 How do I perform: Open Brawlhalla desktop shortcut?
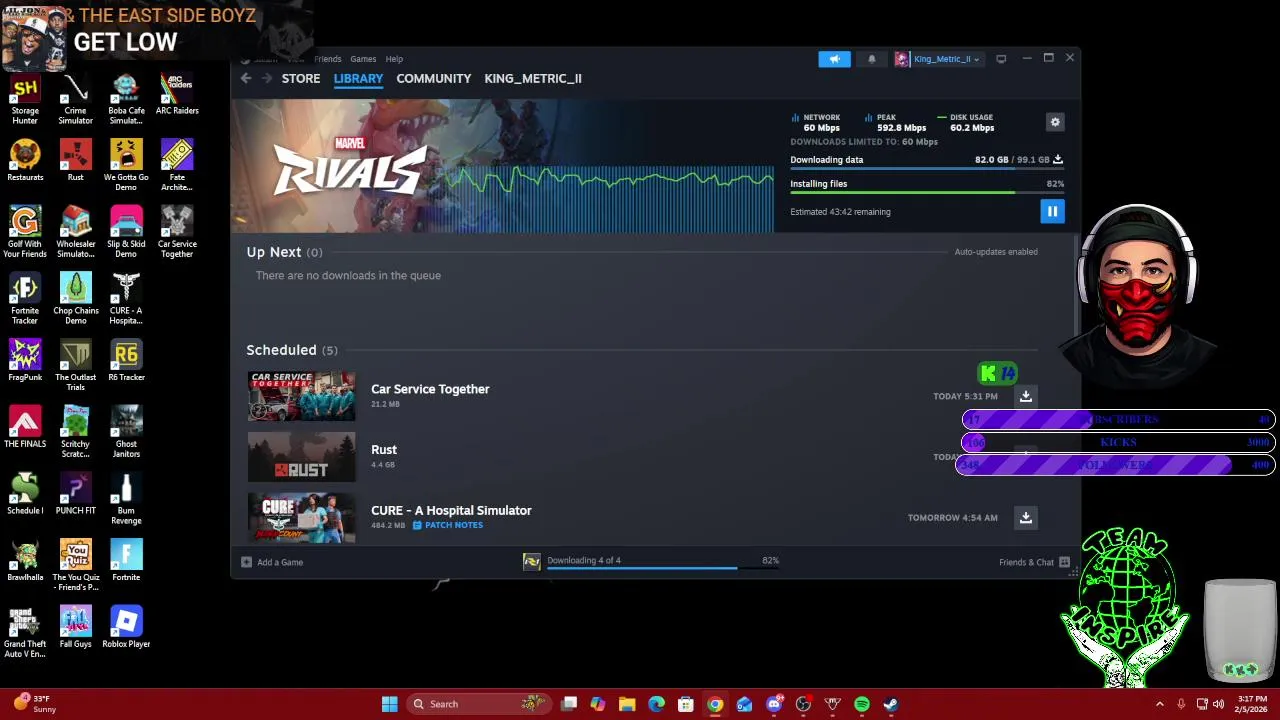tap(25, 561)
